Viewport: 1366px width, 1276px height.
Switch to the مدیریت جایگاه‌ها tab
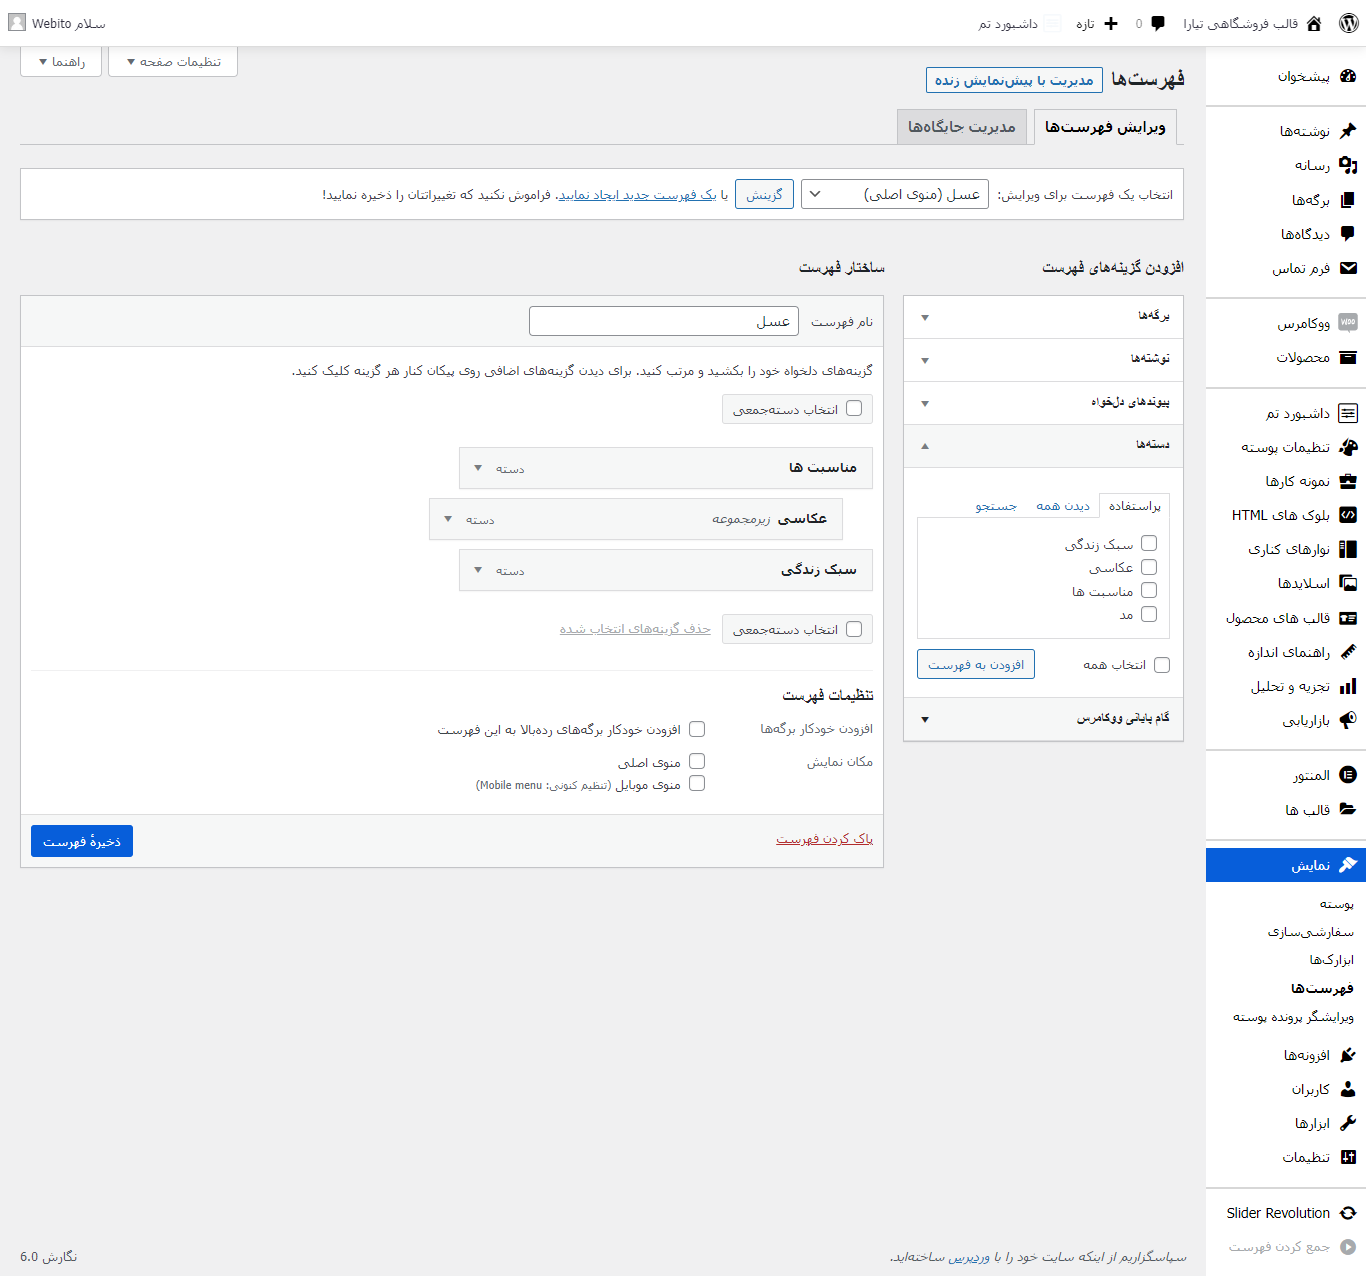pos(961,127)
